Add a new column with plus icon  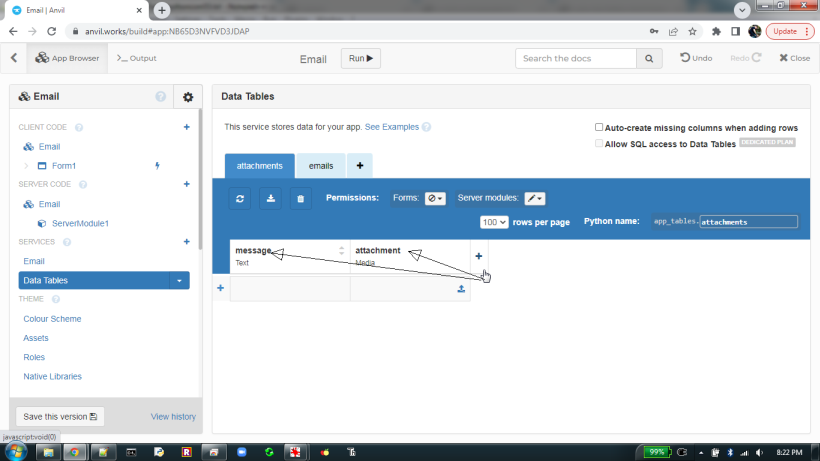[x=478, y=256]
